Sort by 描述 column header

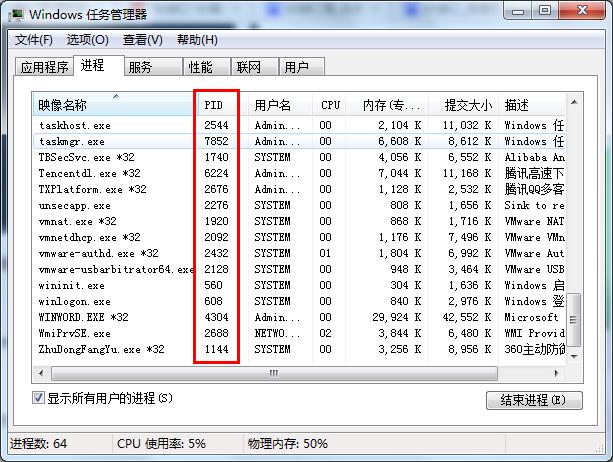pos(532,105)
